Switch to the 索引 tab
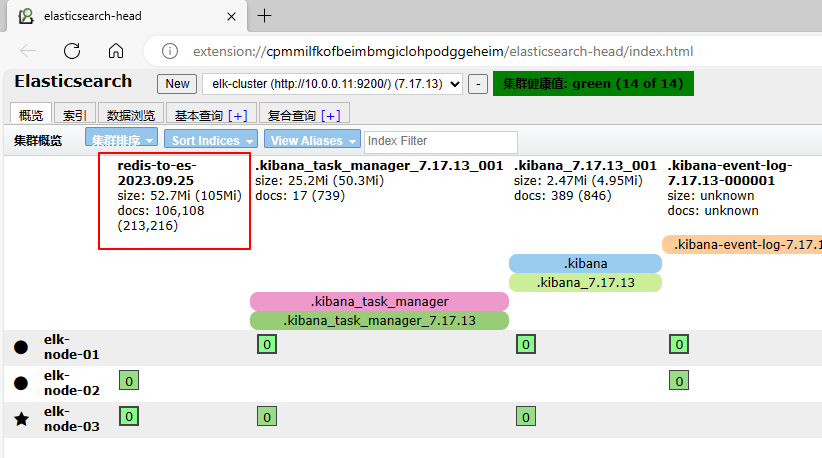The image size is (822, 458). point(75,115)
